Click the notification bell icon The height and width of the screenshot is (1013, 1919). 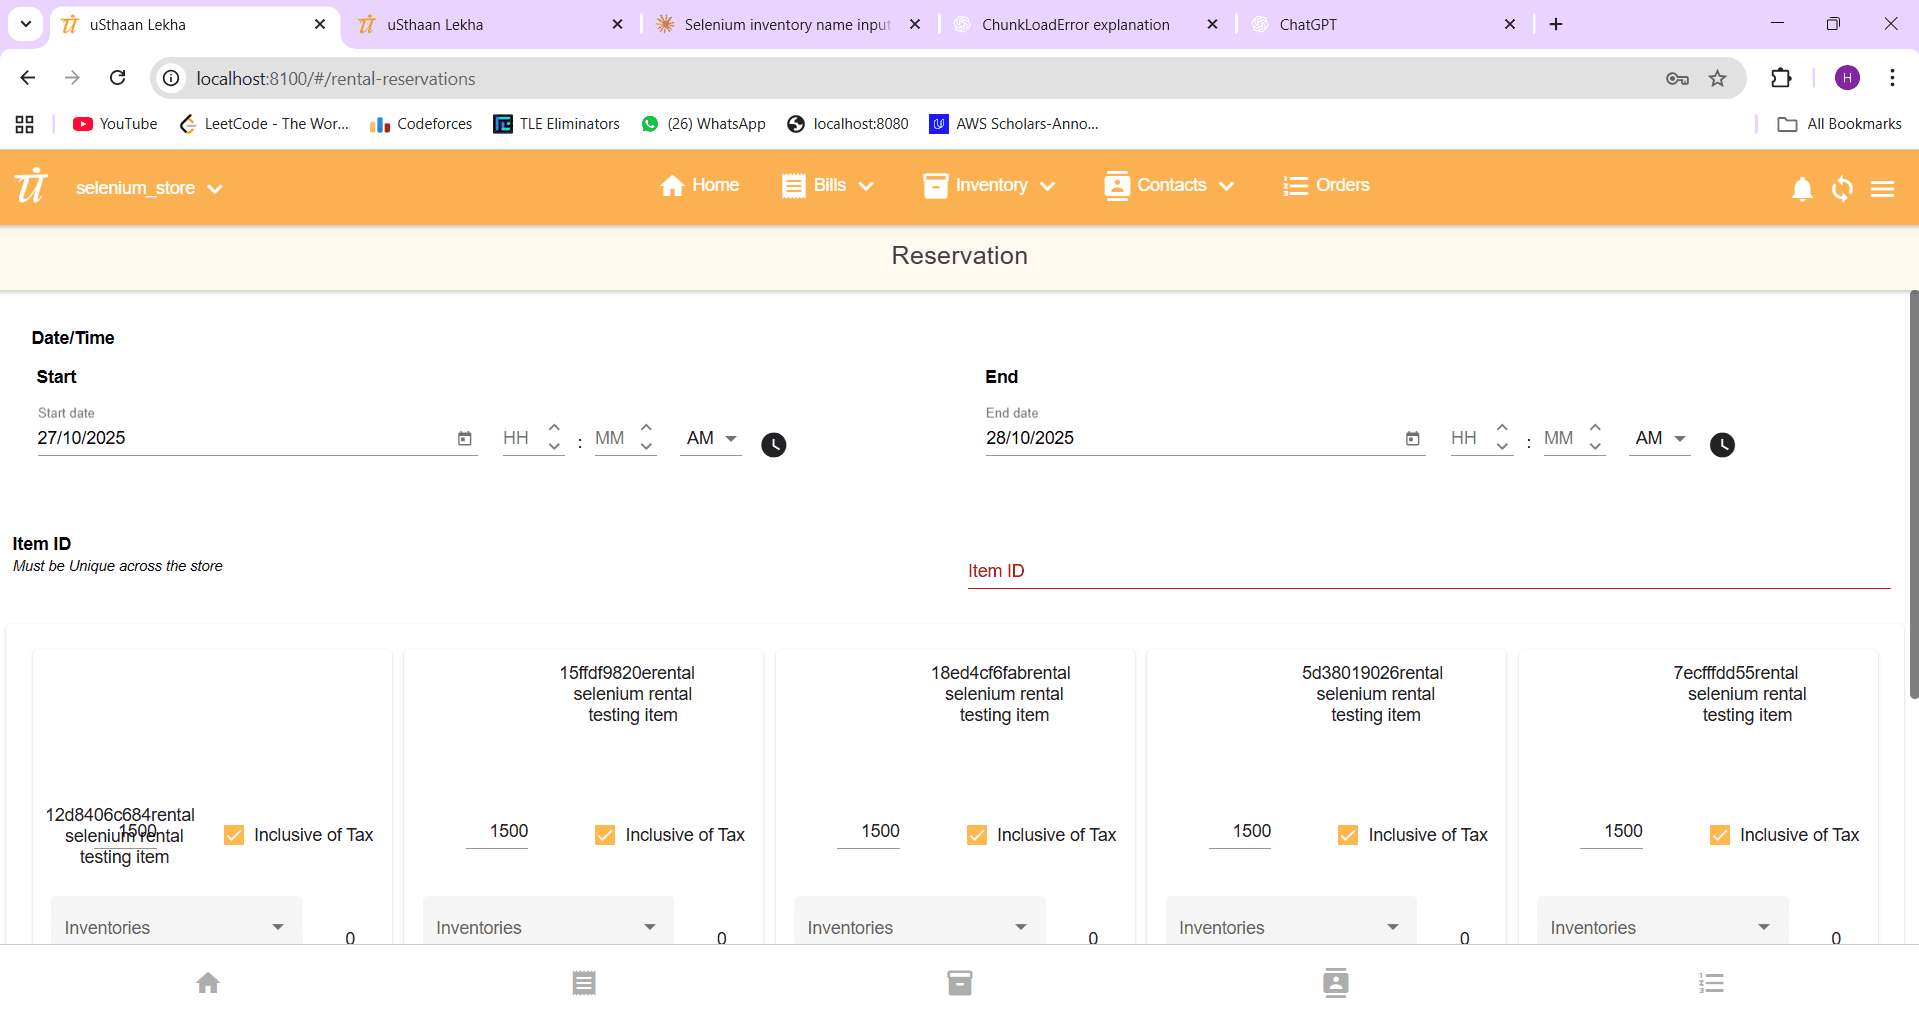click(x=1802, y=189)
